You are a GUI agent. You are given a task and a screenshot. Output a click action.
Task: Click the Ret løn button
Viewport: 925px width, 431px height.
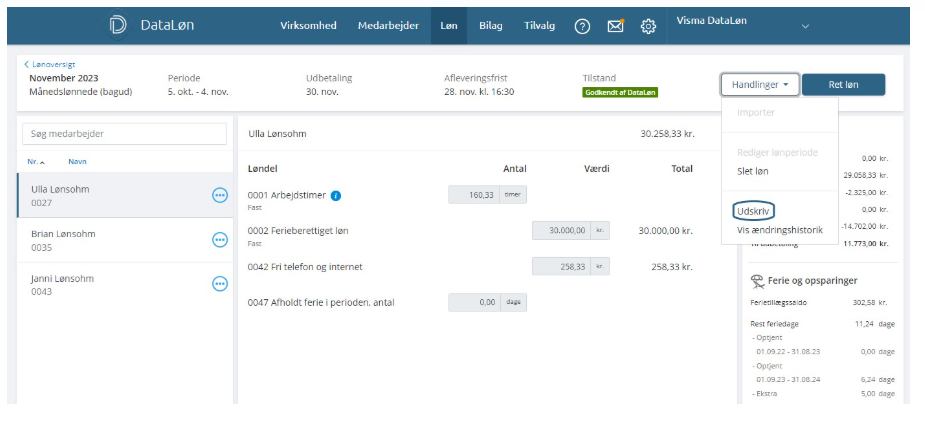coord(843,85)
